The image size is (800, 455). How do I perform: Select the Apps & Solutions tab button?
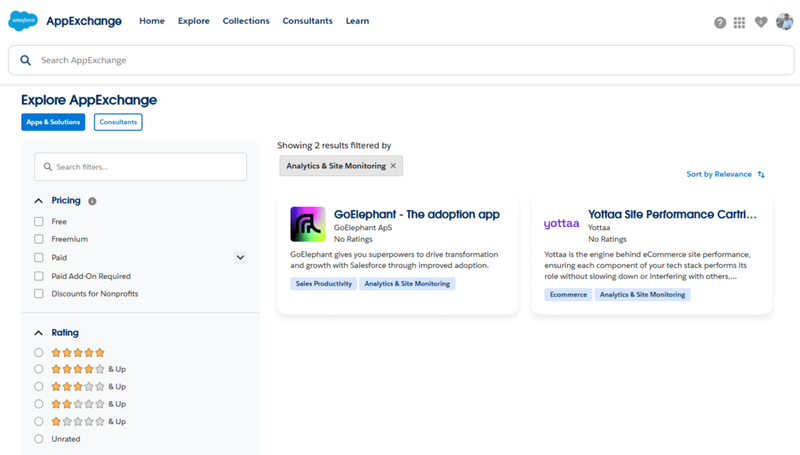point(53,122)
